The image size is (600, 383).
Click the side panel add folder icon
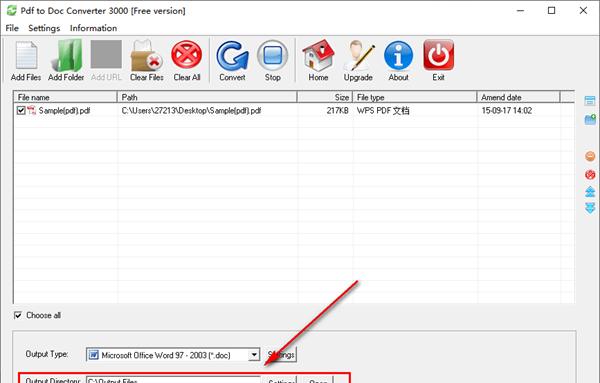(590, 119)
